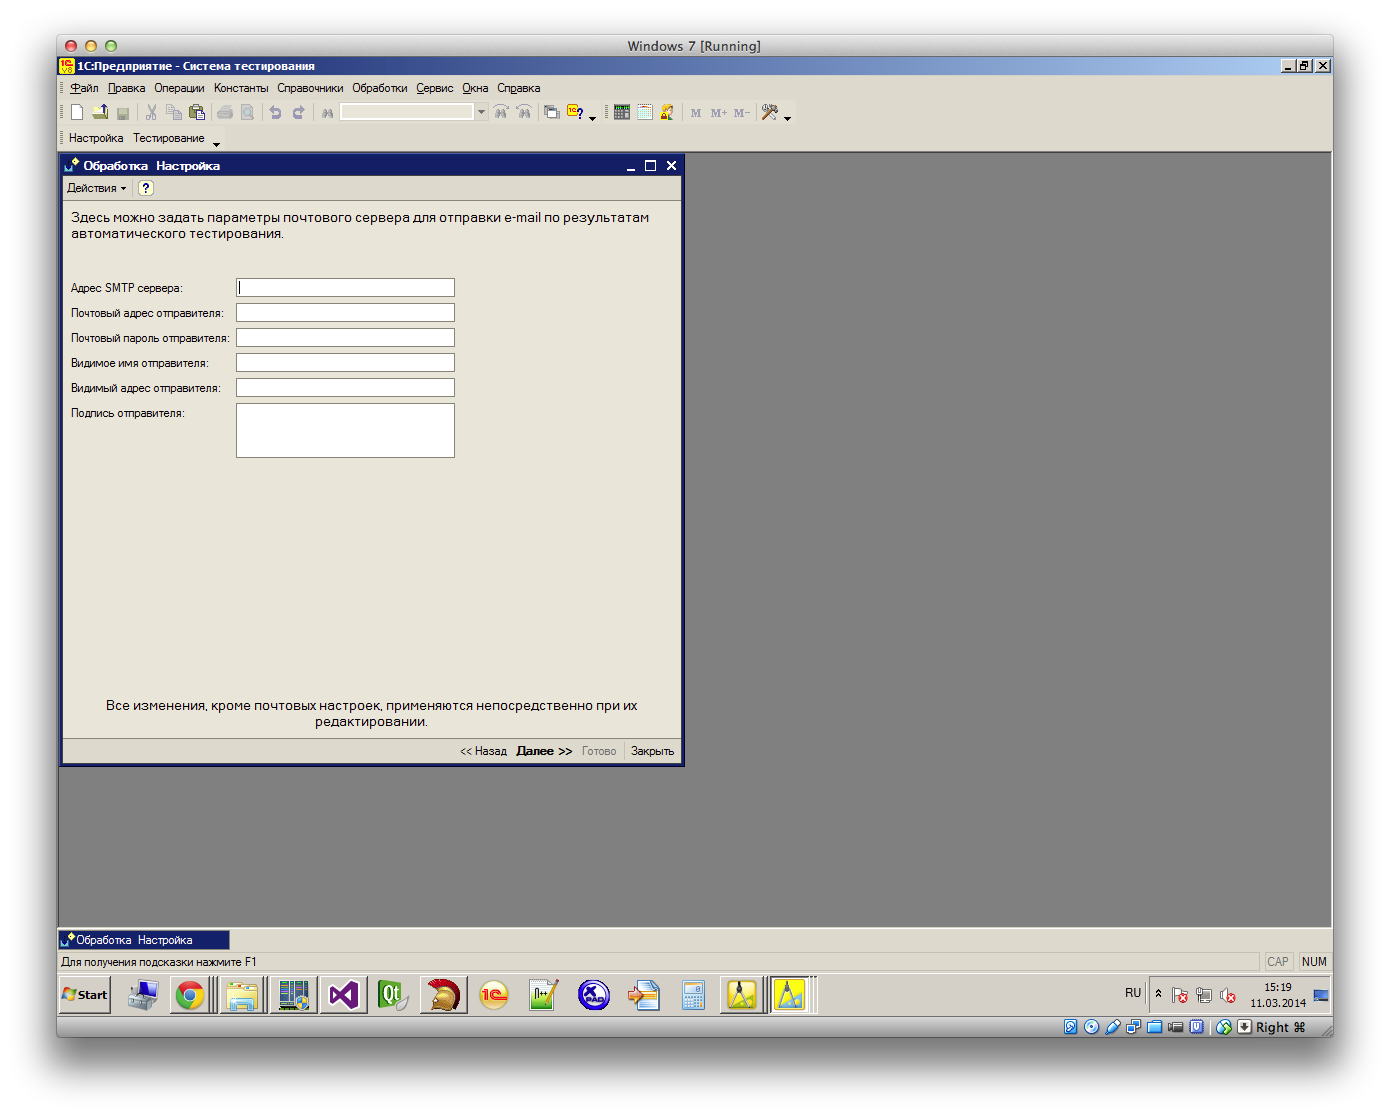
Task: Click the Print preview icon
Action: (x=247, y=112)
